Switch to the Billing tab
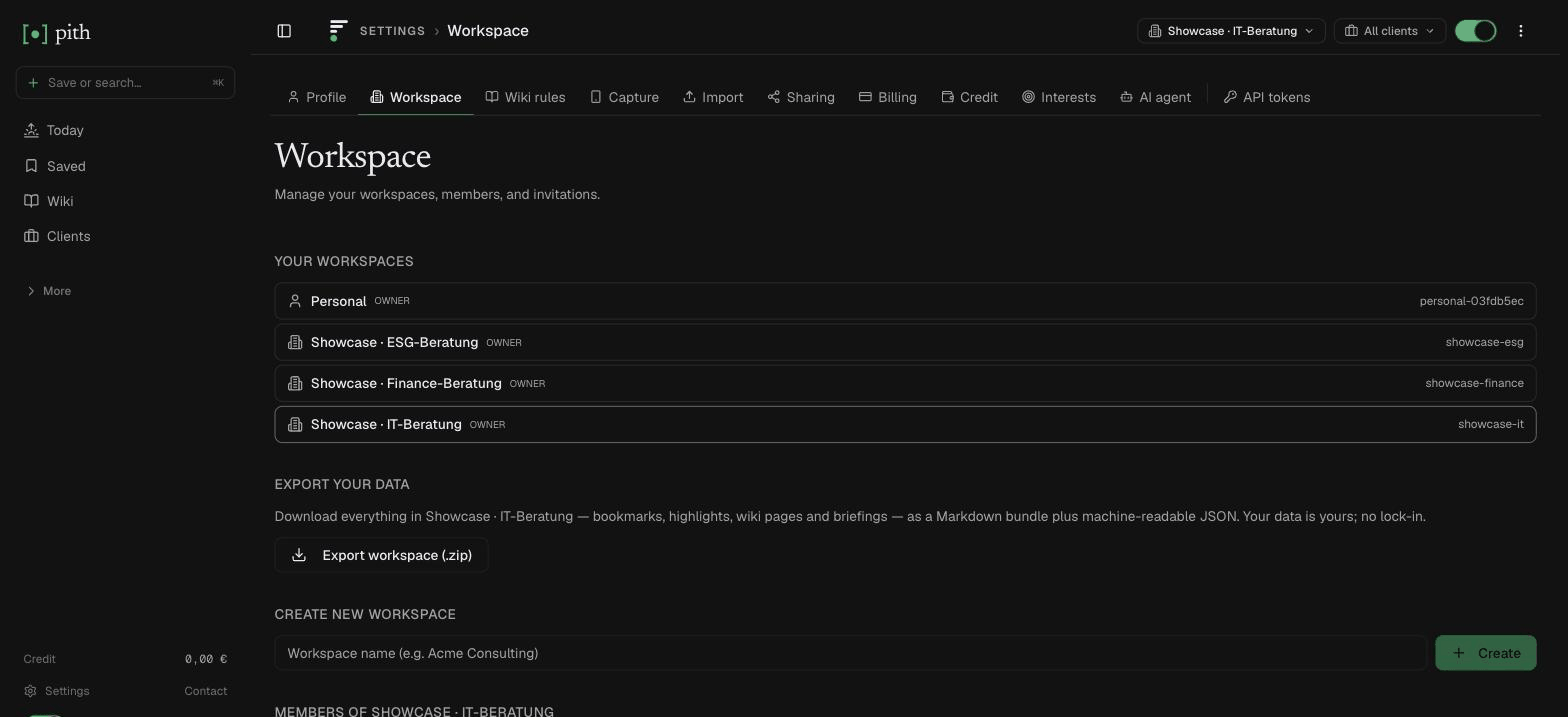The width and height of the screenshot is (1568, 717). (888, 97)
